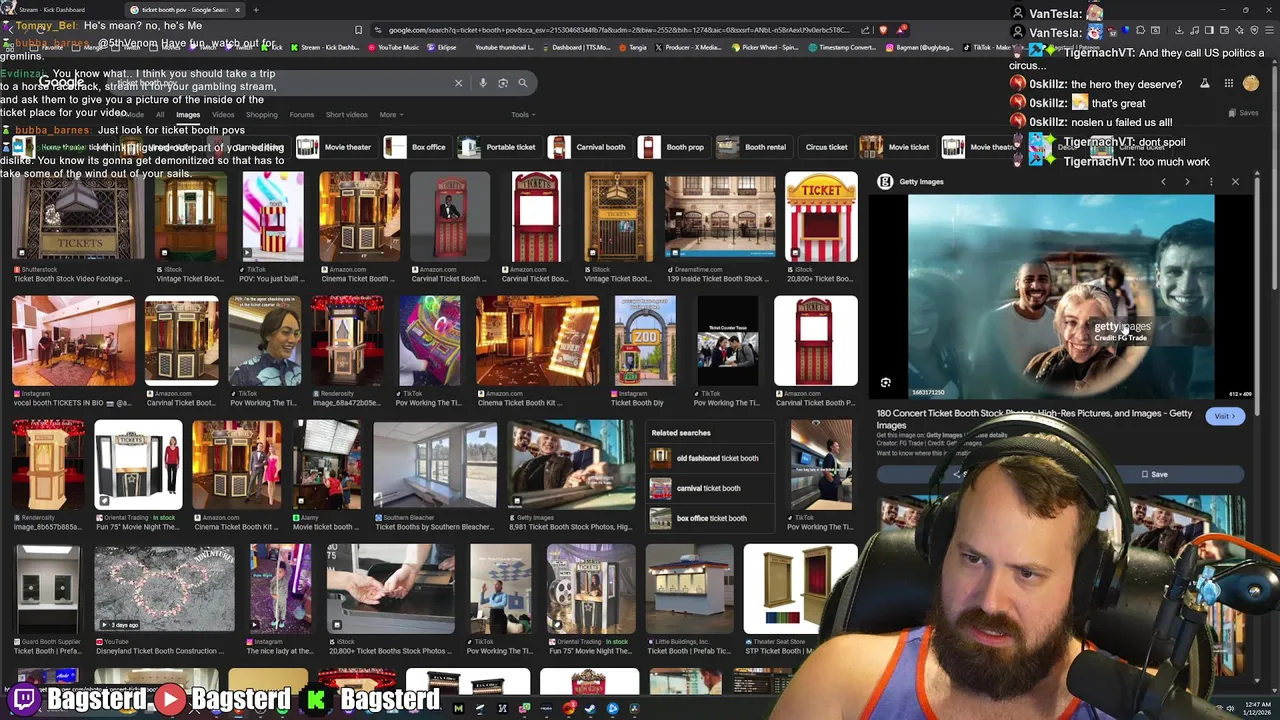Image resolution: width=1280 pixels, height=720 pixels.
Task: Open the ZOO Ticket Booth Diy thumbnail
Action: point(645,341)
